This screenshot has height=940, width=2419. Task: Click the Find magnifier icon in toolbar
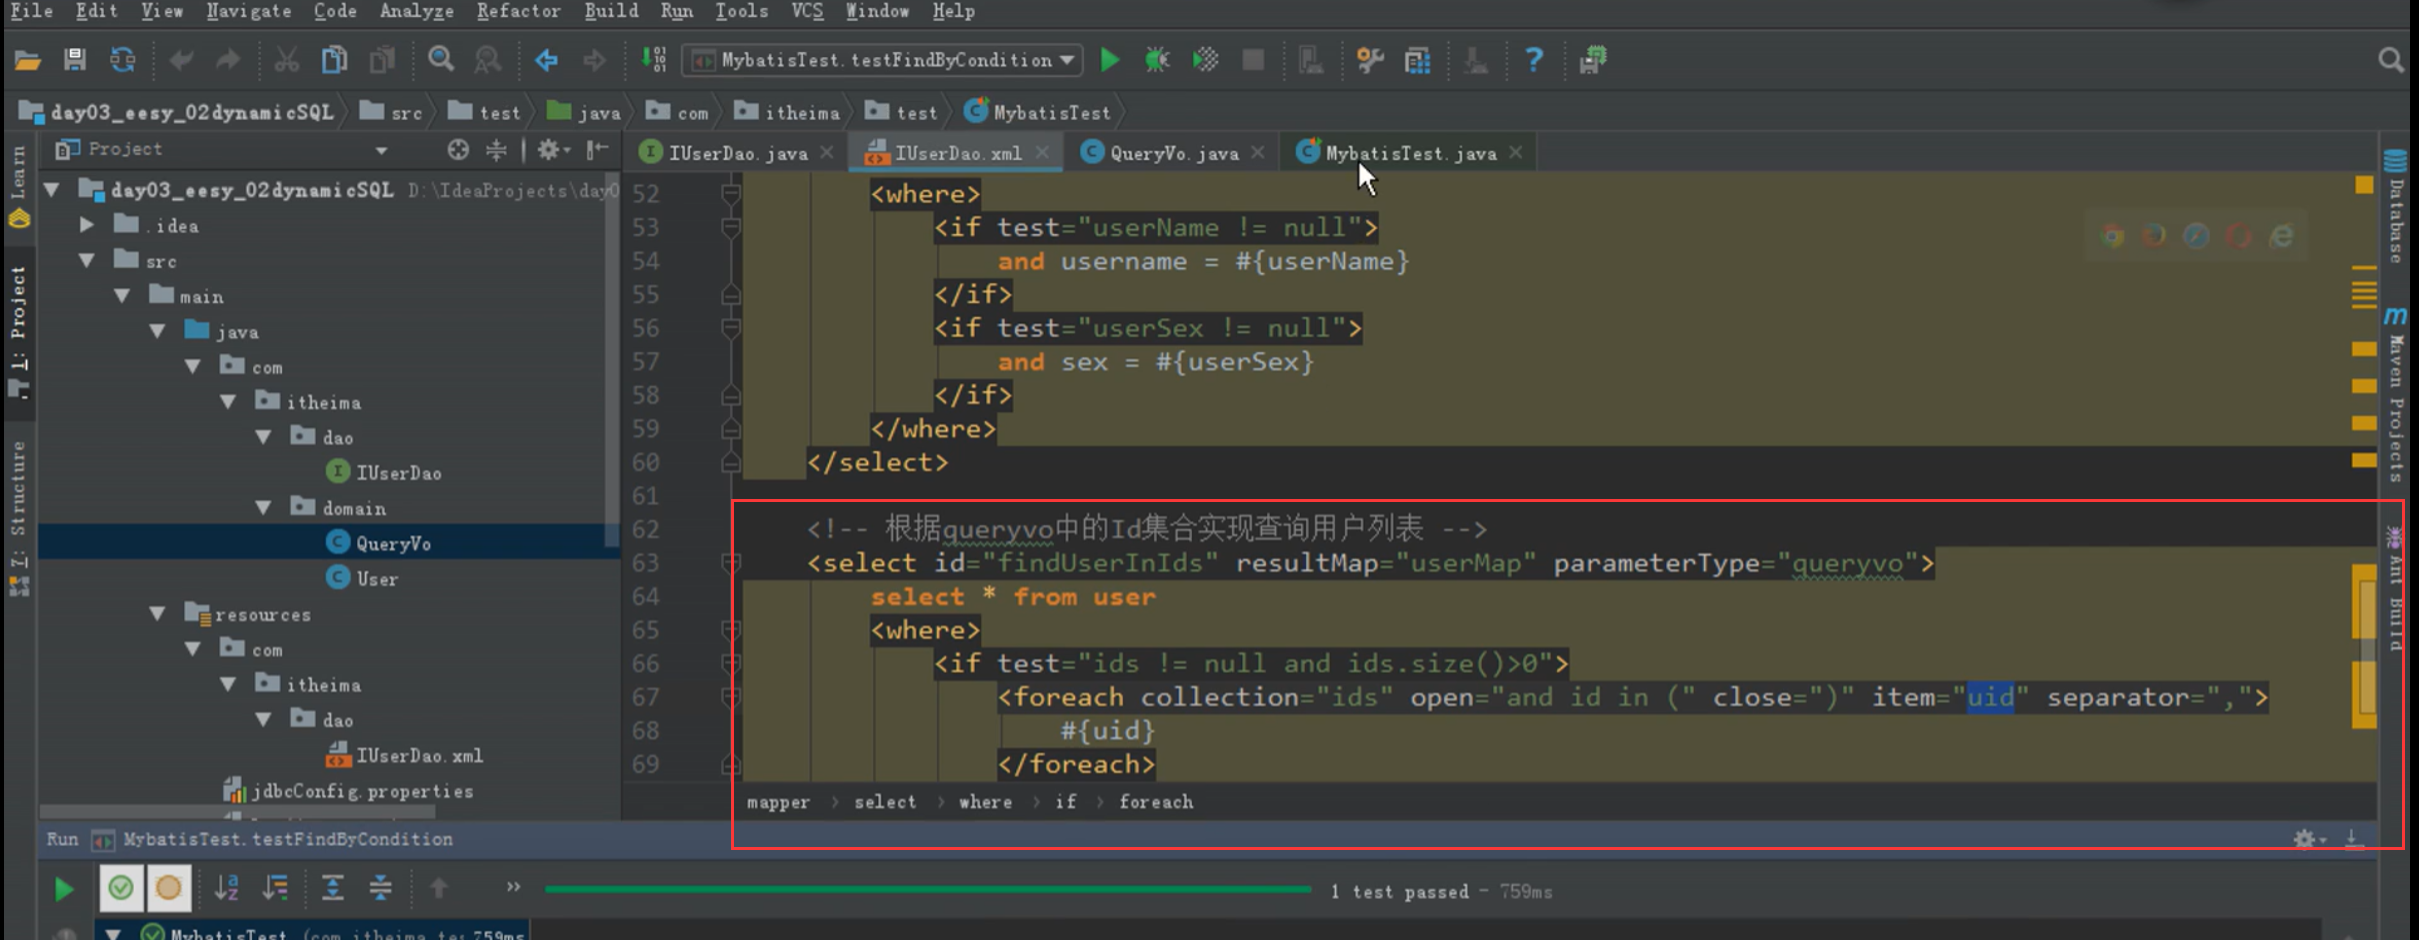pyautogui.click(x=440, y=60)
